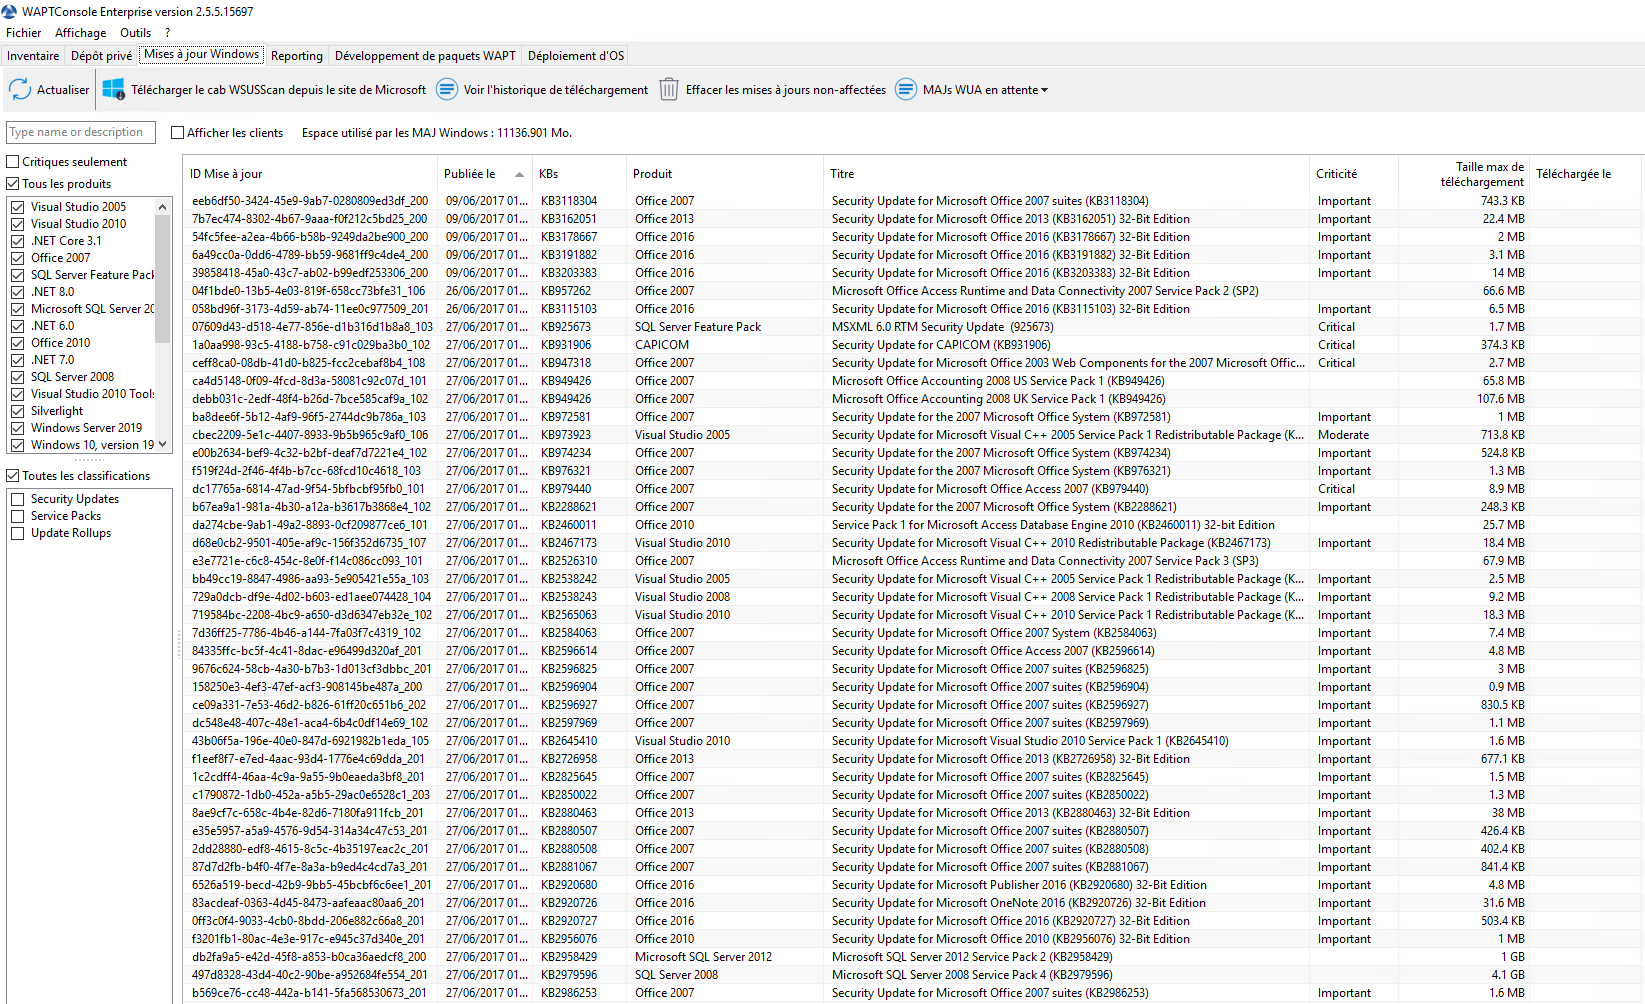Click the WAPTConsole application icon in title bar
This screenshot has width=1645, height=1004.
[10, 12]
